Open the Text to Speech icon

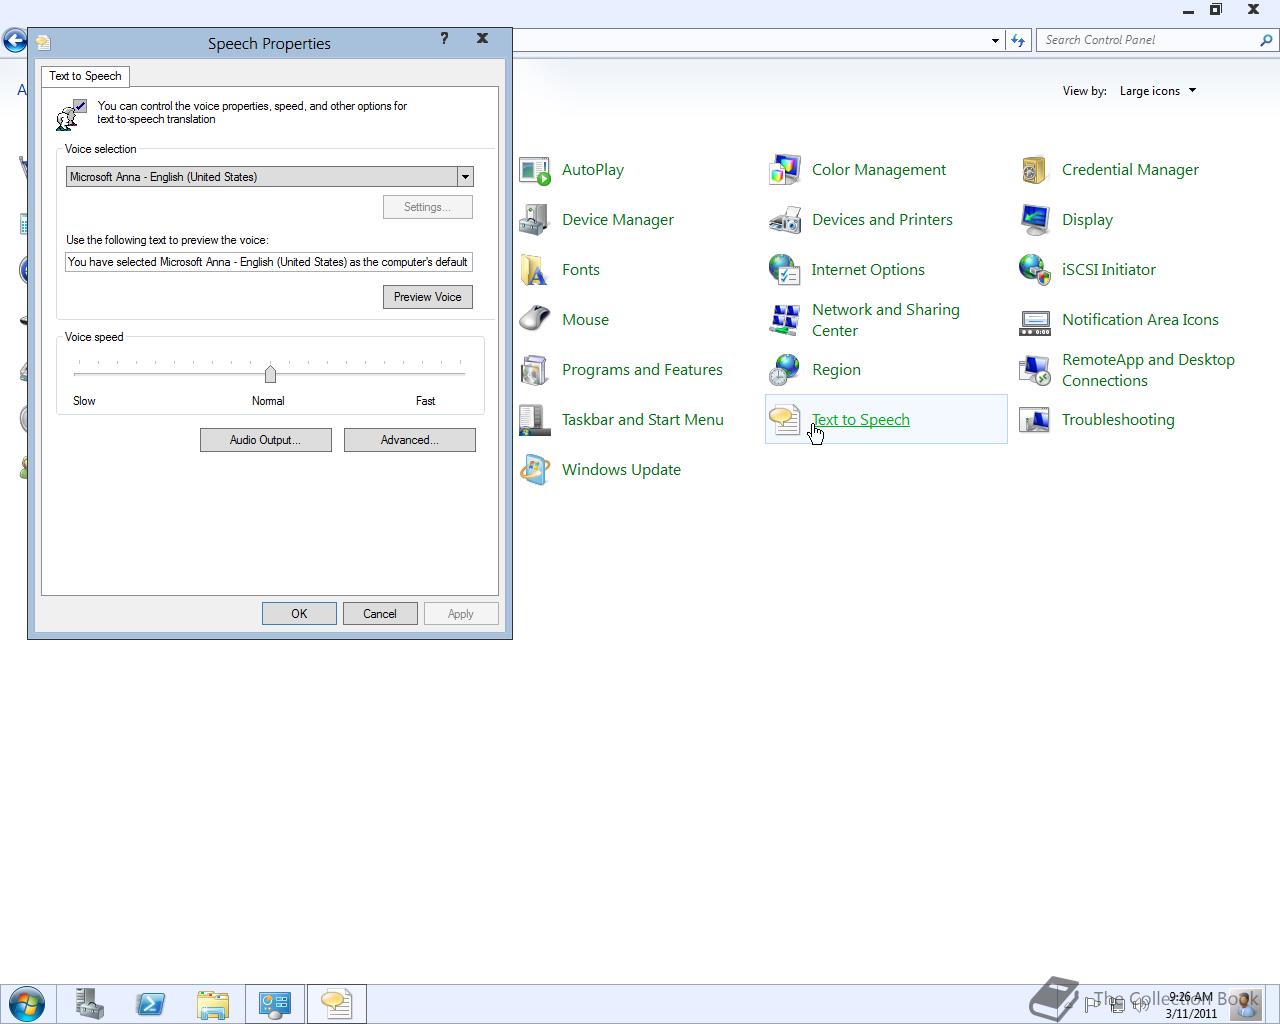point(785,420)
